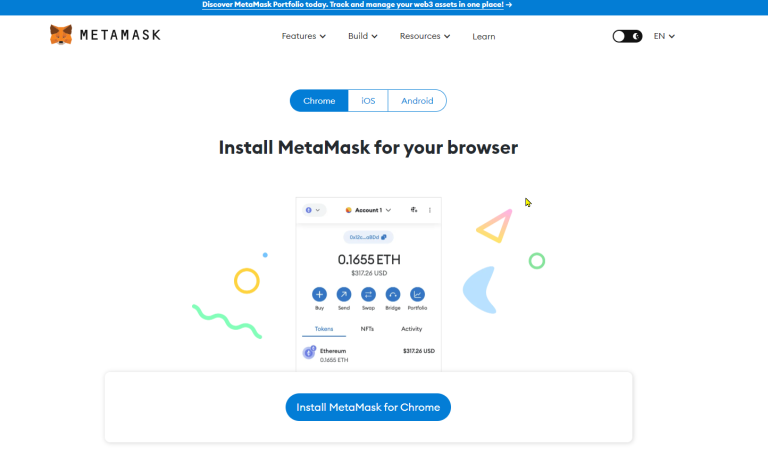The height and width of the screenshot is (454, 768).
Task: Switch to the iOS tab
Action: [x=368, y=100]
